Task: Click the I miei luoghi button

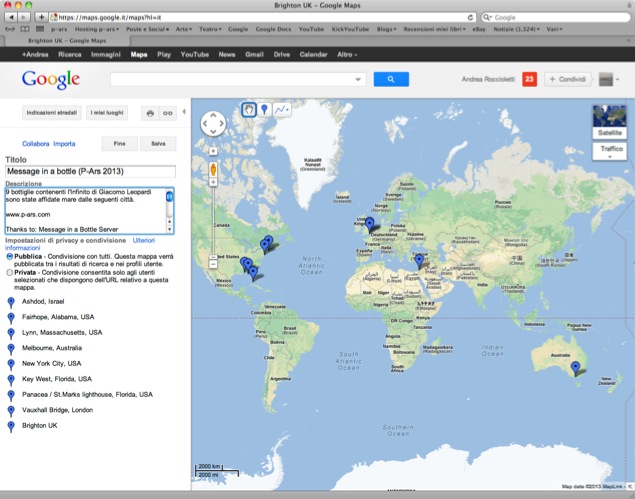Action: (107, 113)
